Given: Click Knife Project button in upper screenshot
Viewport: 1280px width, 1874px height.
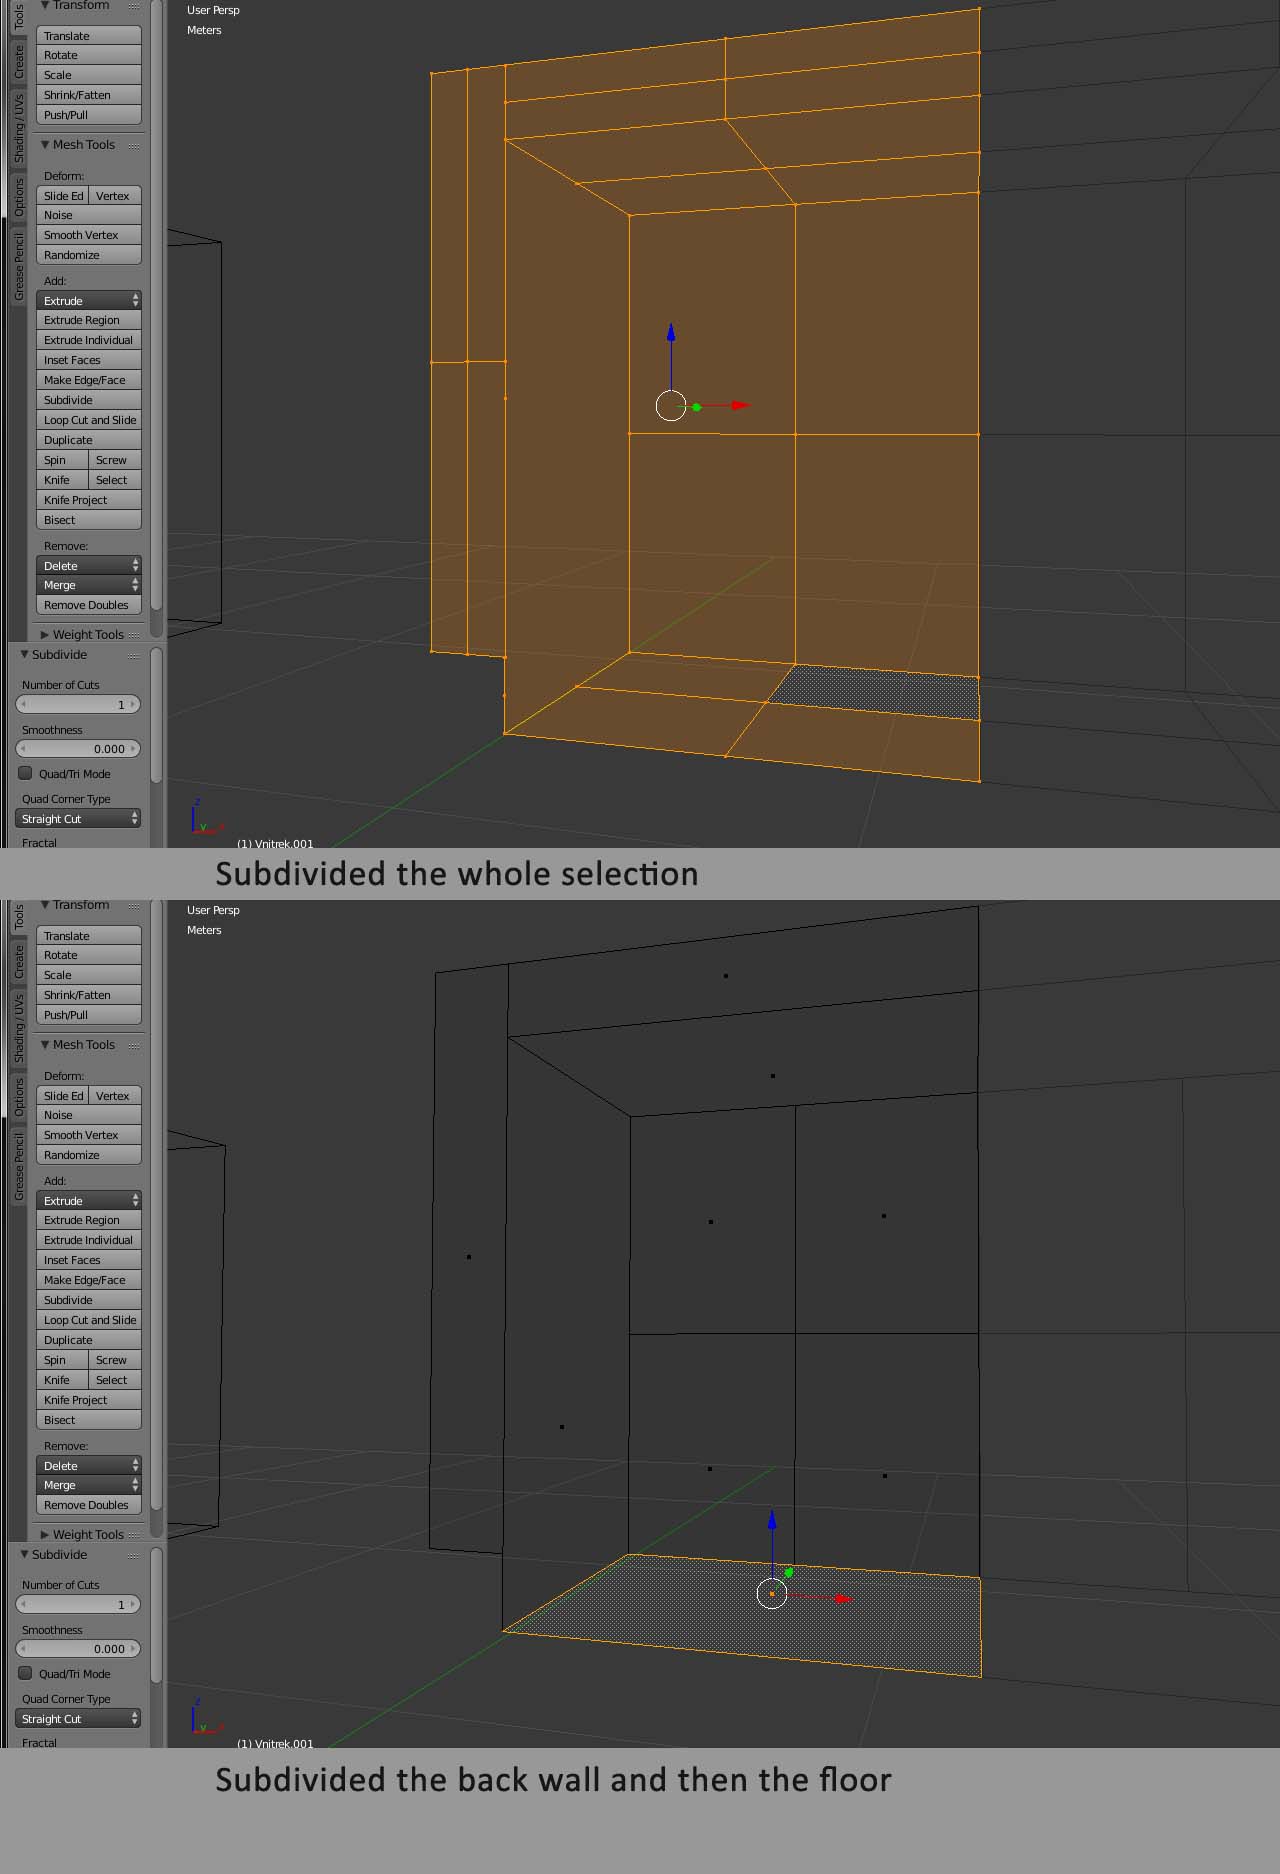Looking at the screenshot, I should 89,500.
